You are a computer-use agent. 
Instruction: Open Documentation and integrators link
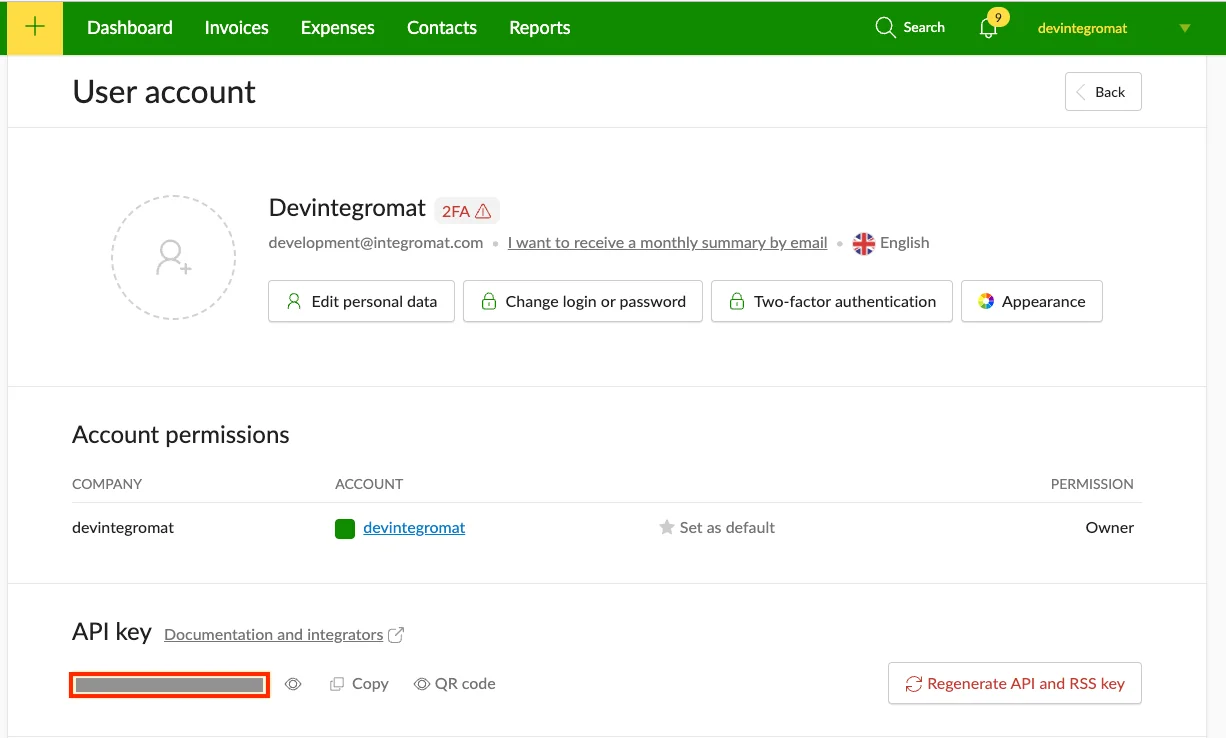click(273, 635)
